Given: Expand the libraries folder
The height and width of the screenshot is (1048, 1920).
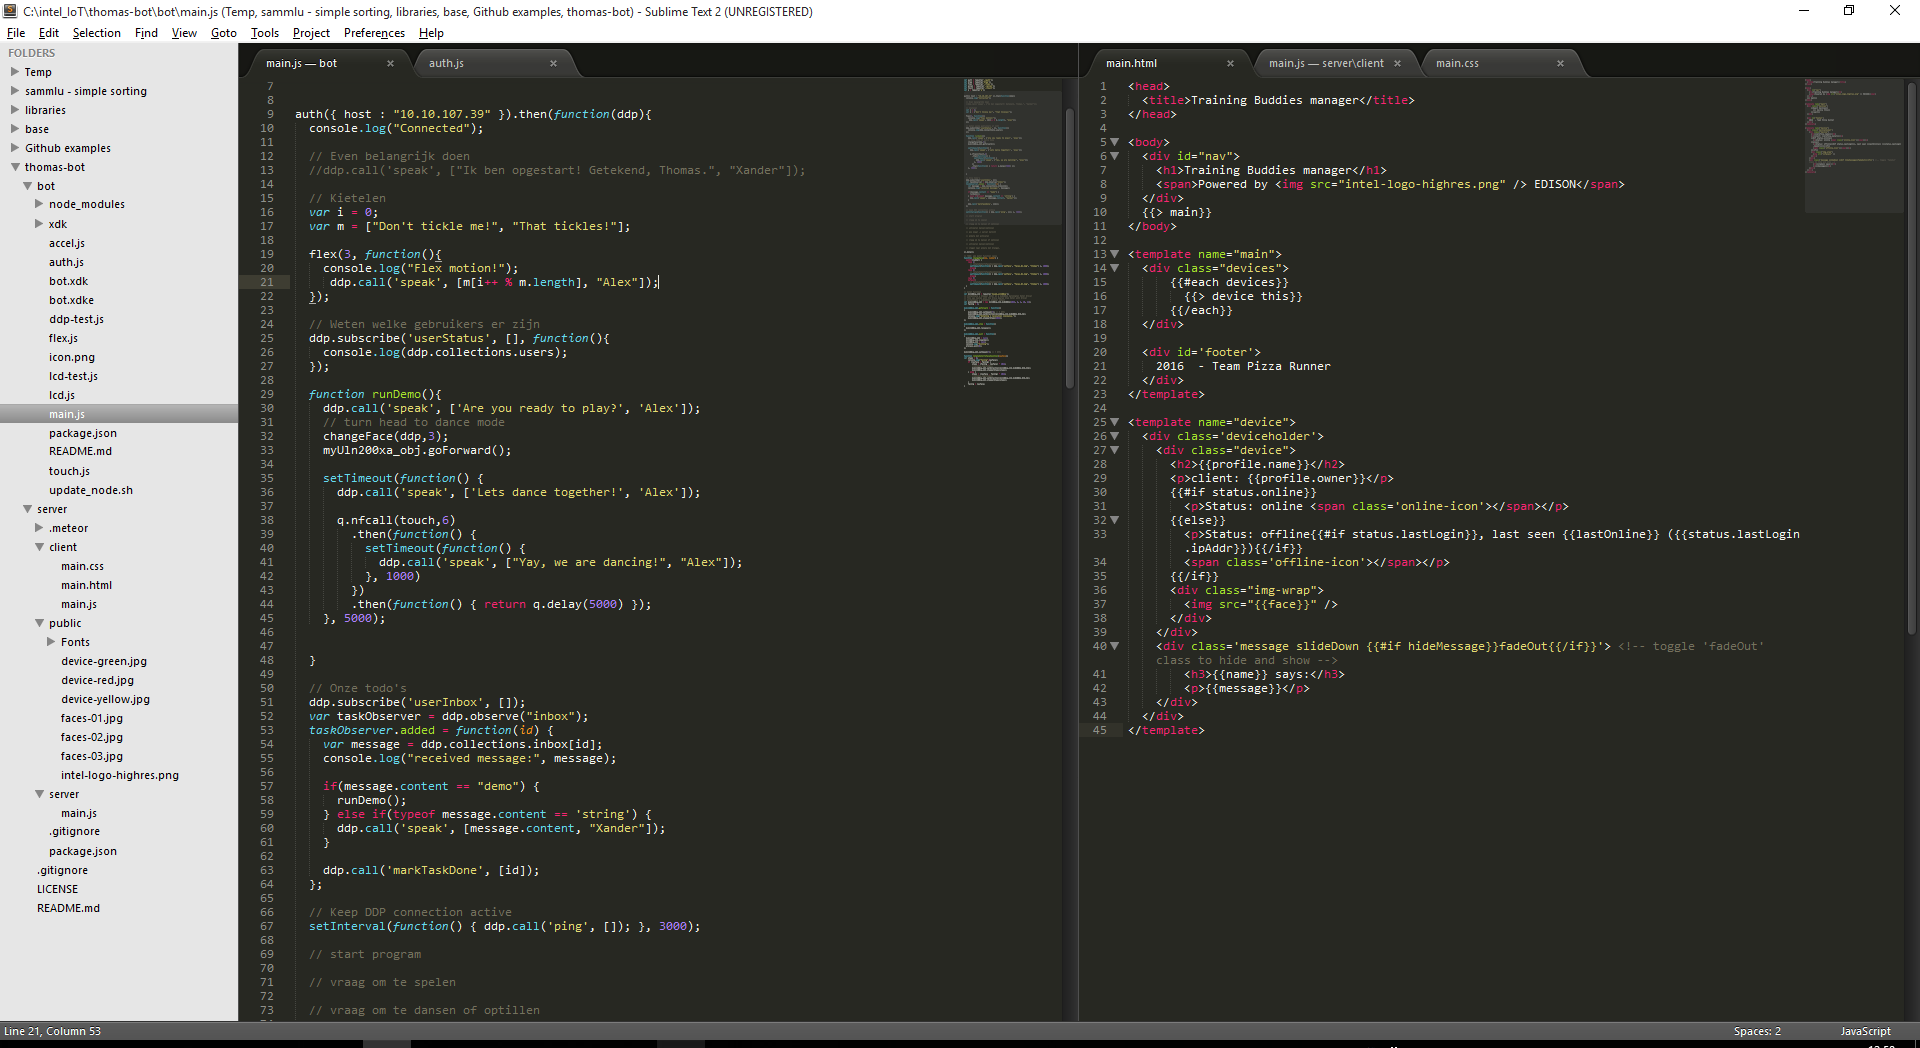Looking at the screenshot, I should pos(15,110).
